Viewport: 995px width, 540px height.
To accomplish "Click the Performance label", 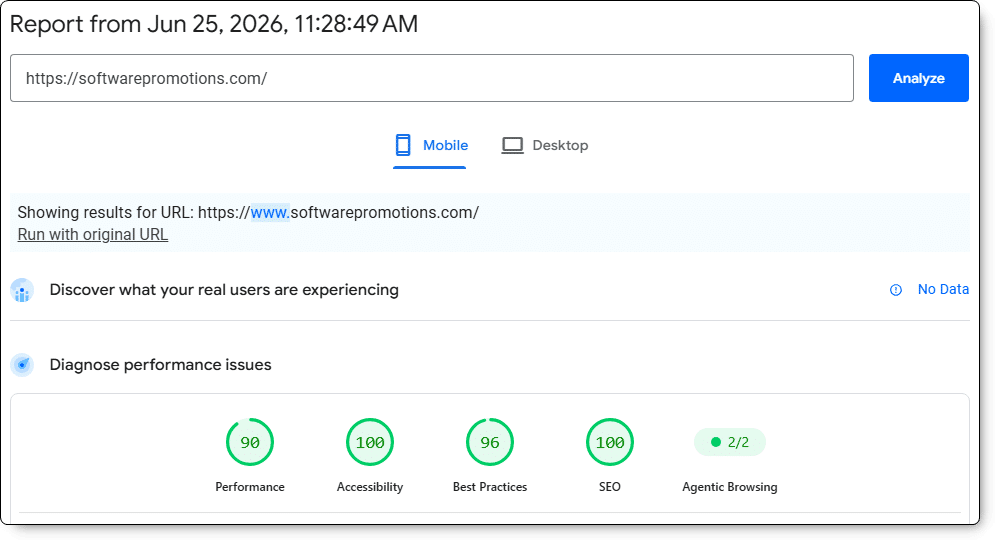I will coord(250,487).
